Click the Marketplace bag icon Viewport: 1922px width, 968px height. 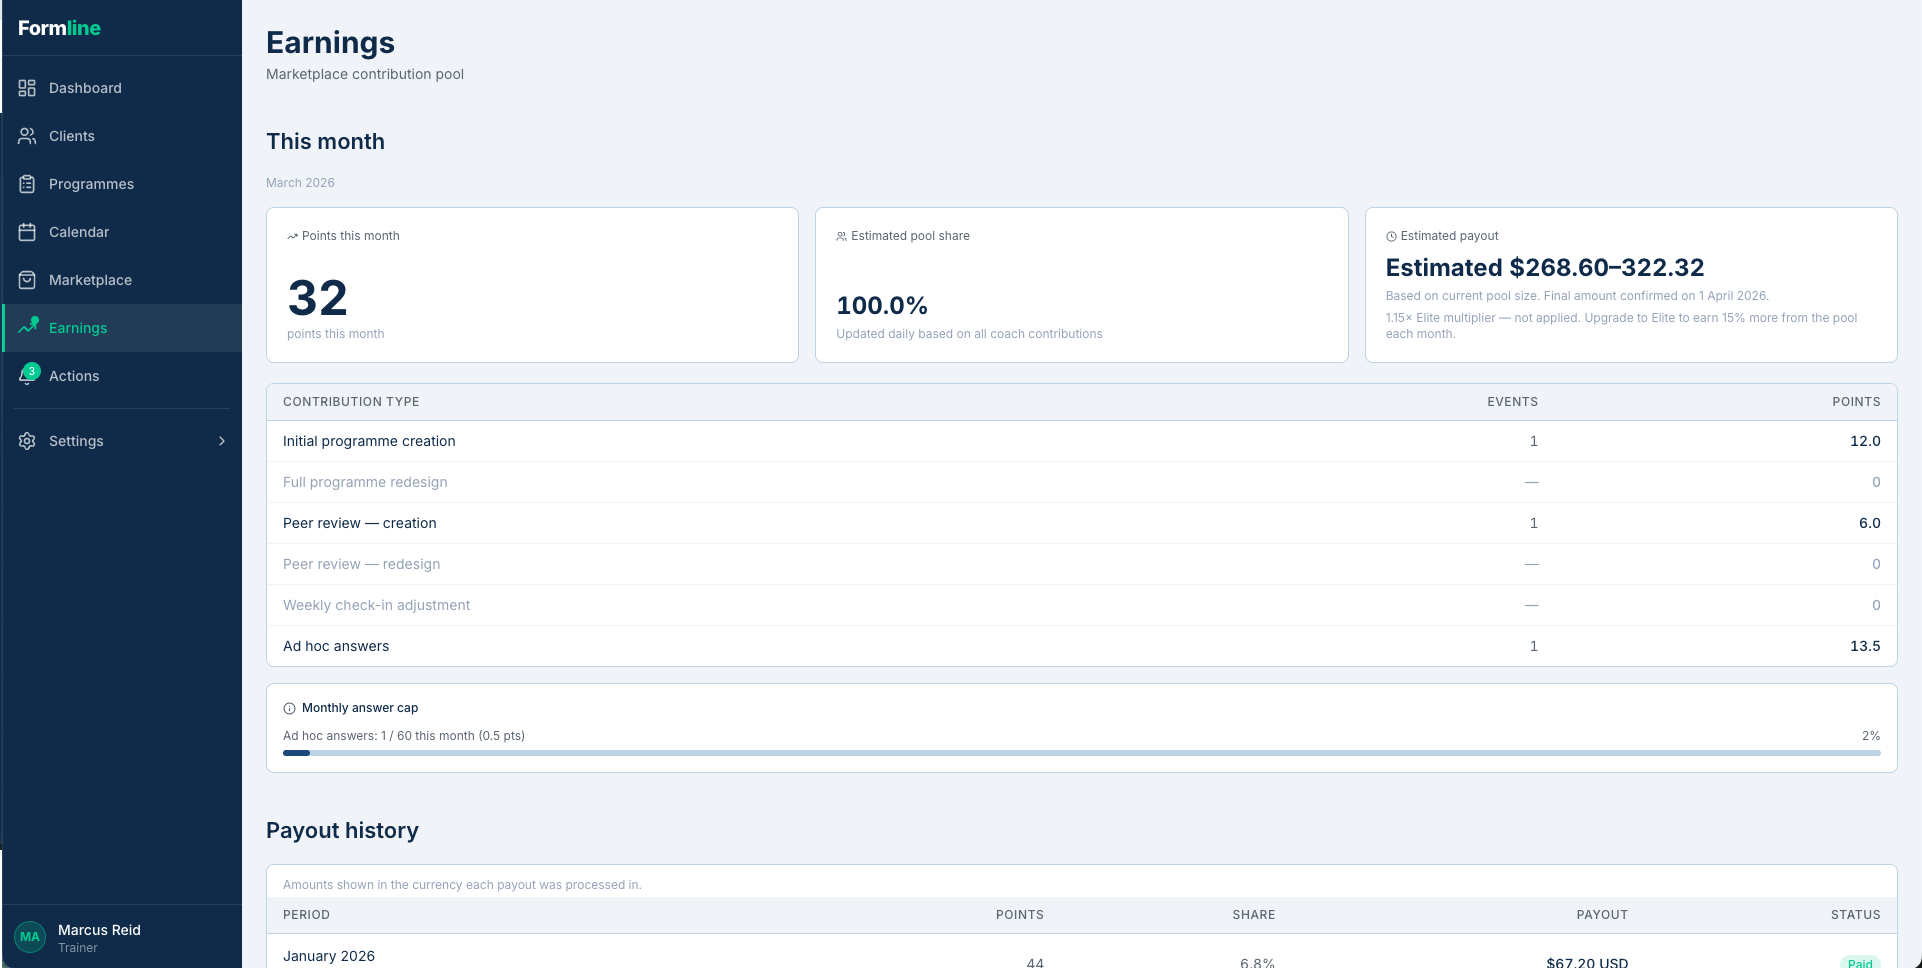click(27, 280)
